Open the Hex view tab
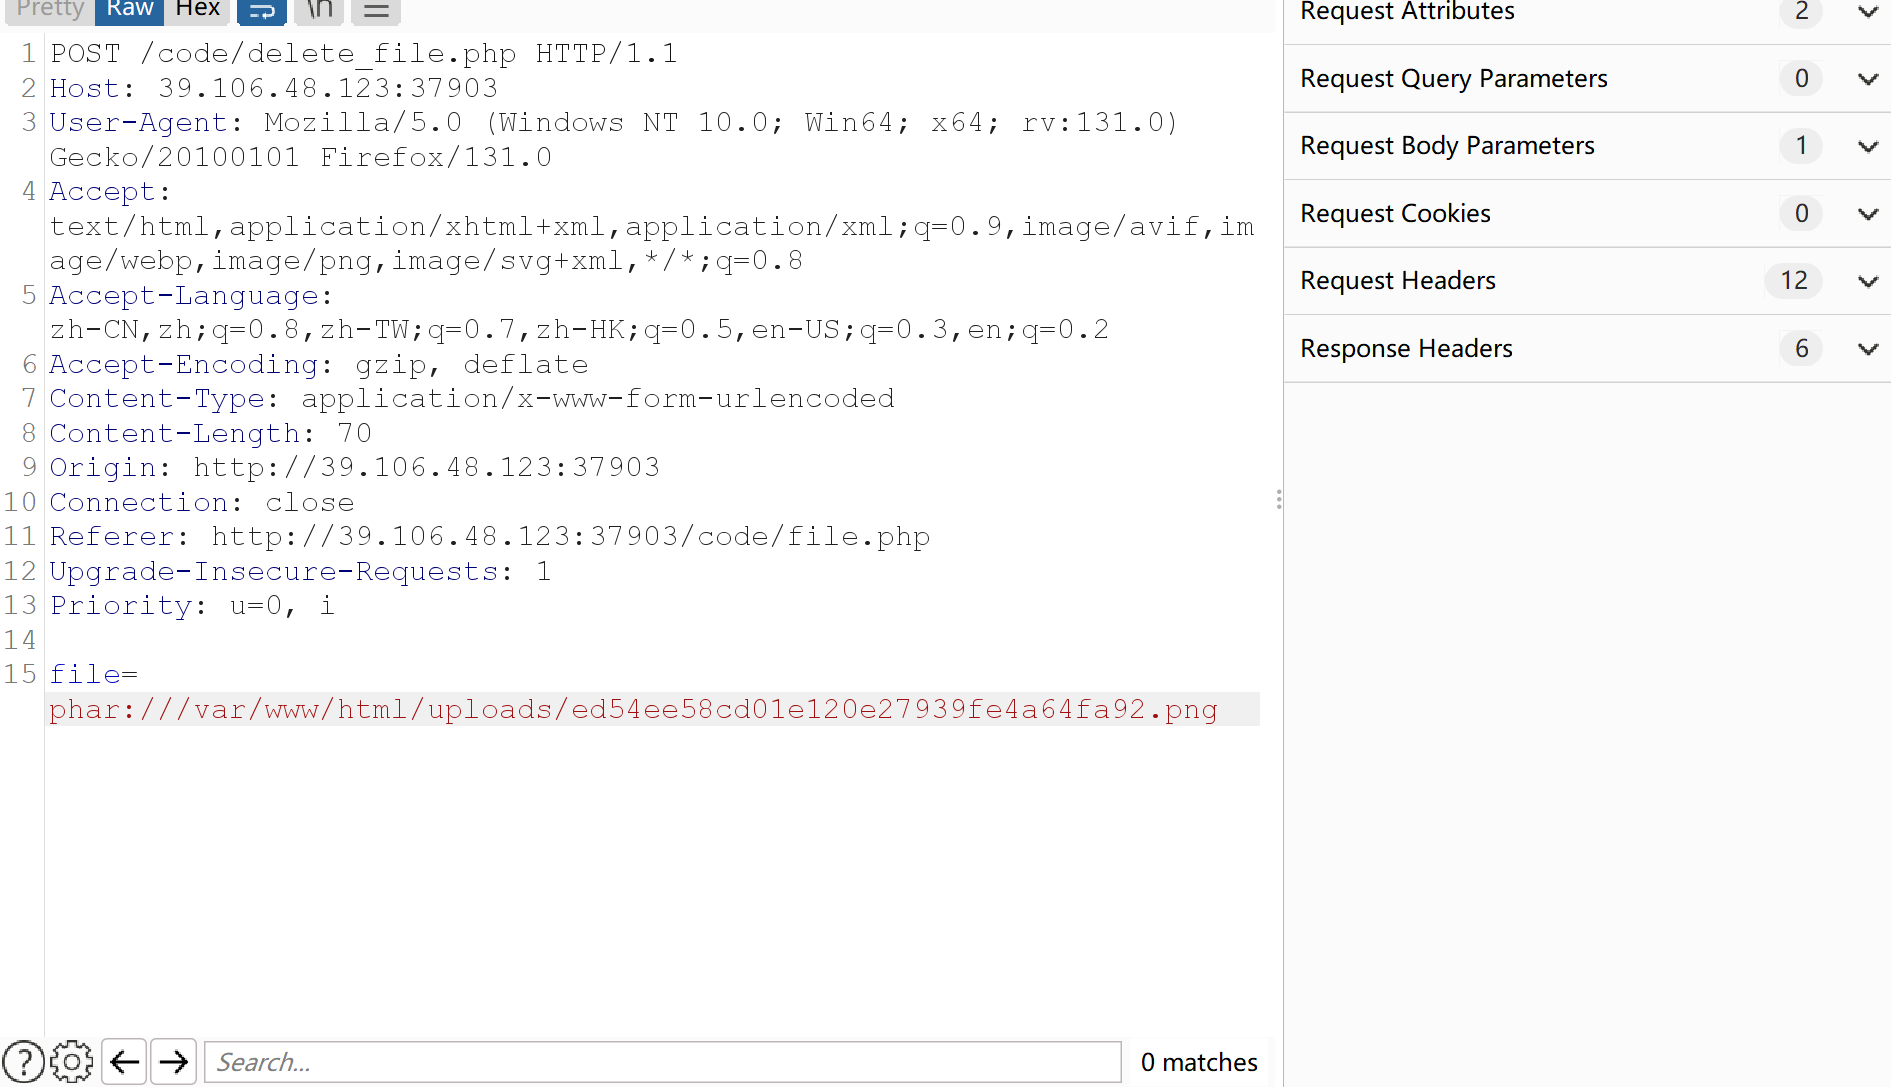1891x1087 pixels. coord(197,9)
